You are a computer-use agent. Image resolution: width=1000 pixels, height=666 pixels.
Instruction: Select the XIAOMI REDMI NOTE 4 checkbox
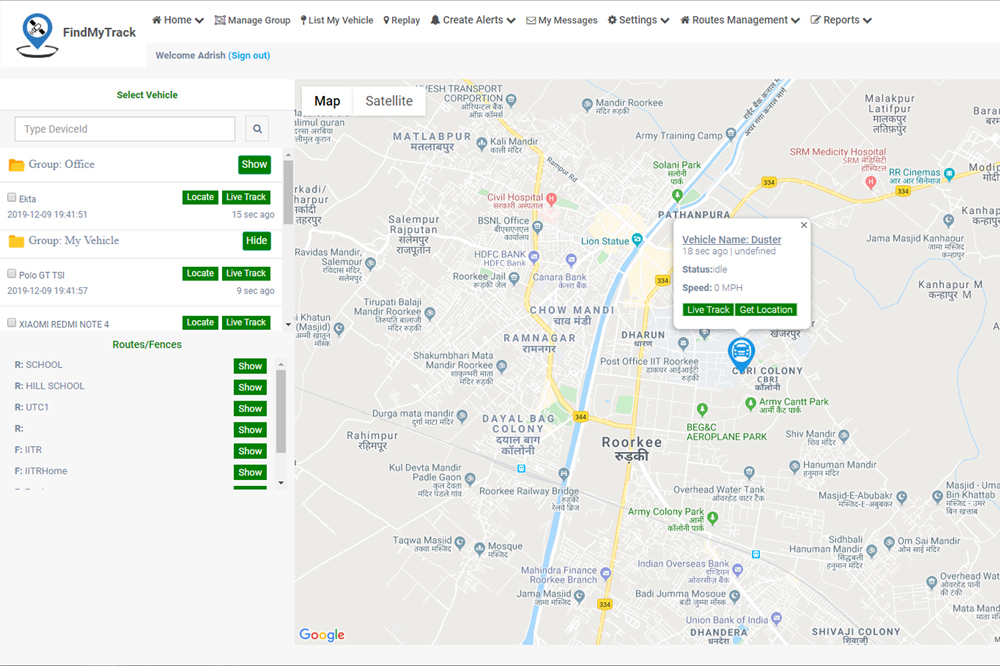pyautogui.click(x=12, y=323)
